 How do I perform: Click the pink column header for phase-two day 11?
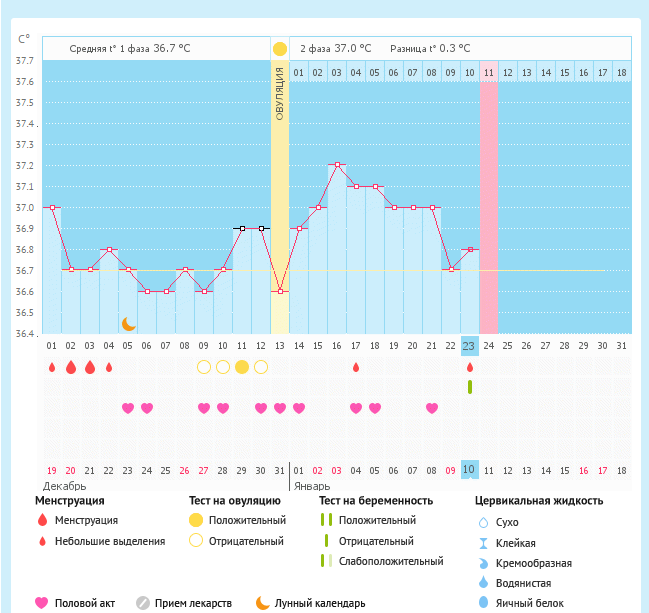click(488, 72)
